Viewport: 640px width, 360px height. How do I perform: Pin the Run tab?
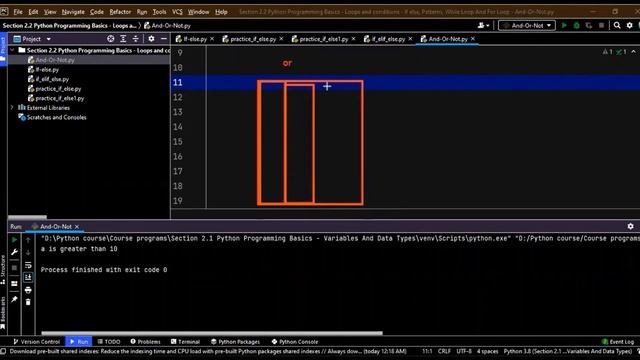pos(14,299)
